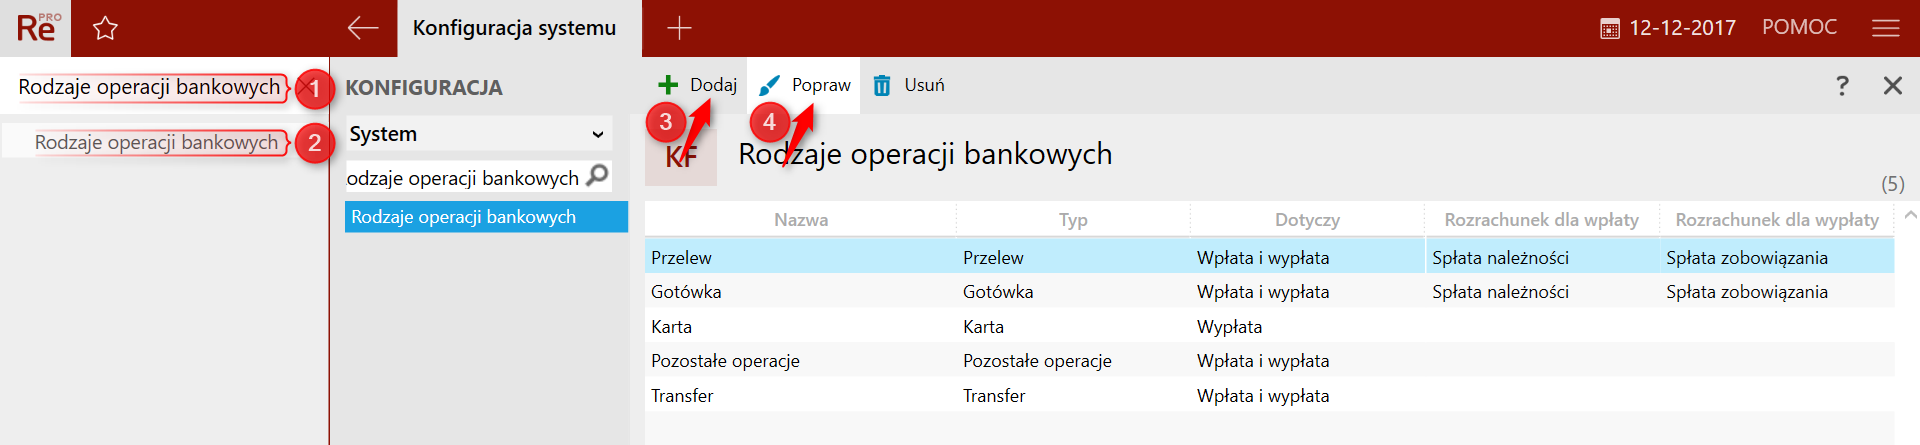Screen dimensions: 1920x445
Task: Click Typ cell Karta
Action: point(983,327)
